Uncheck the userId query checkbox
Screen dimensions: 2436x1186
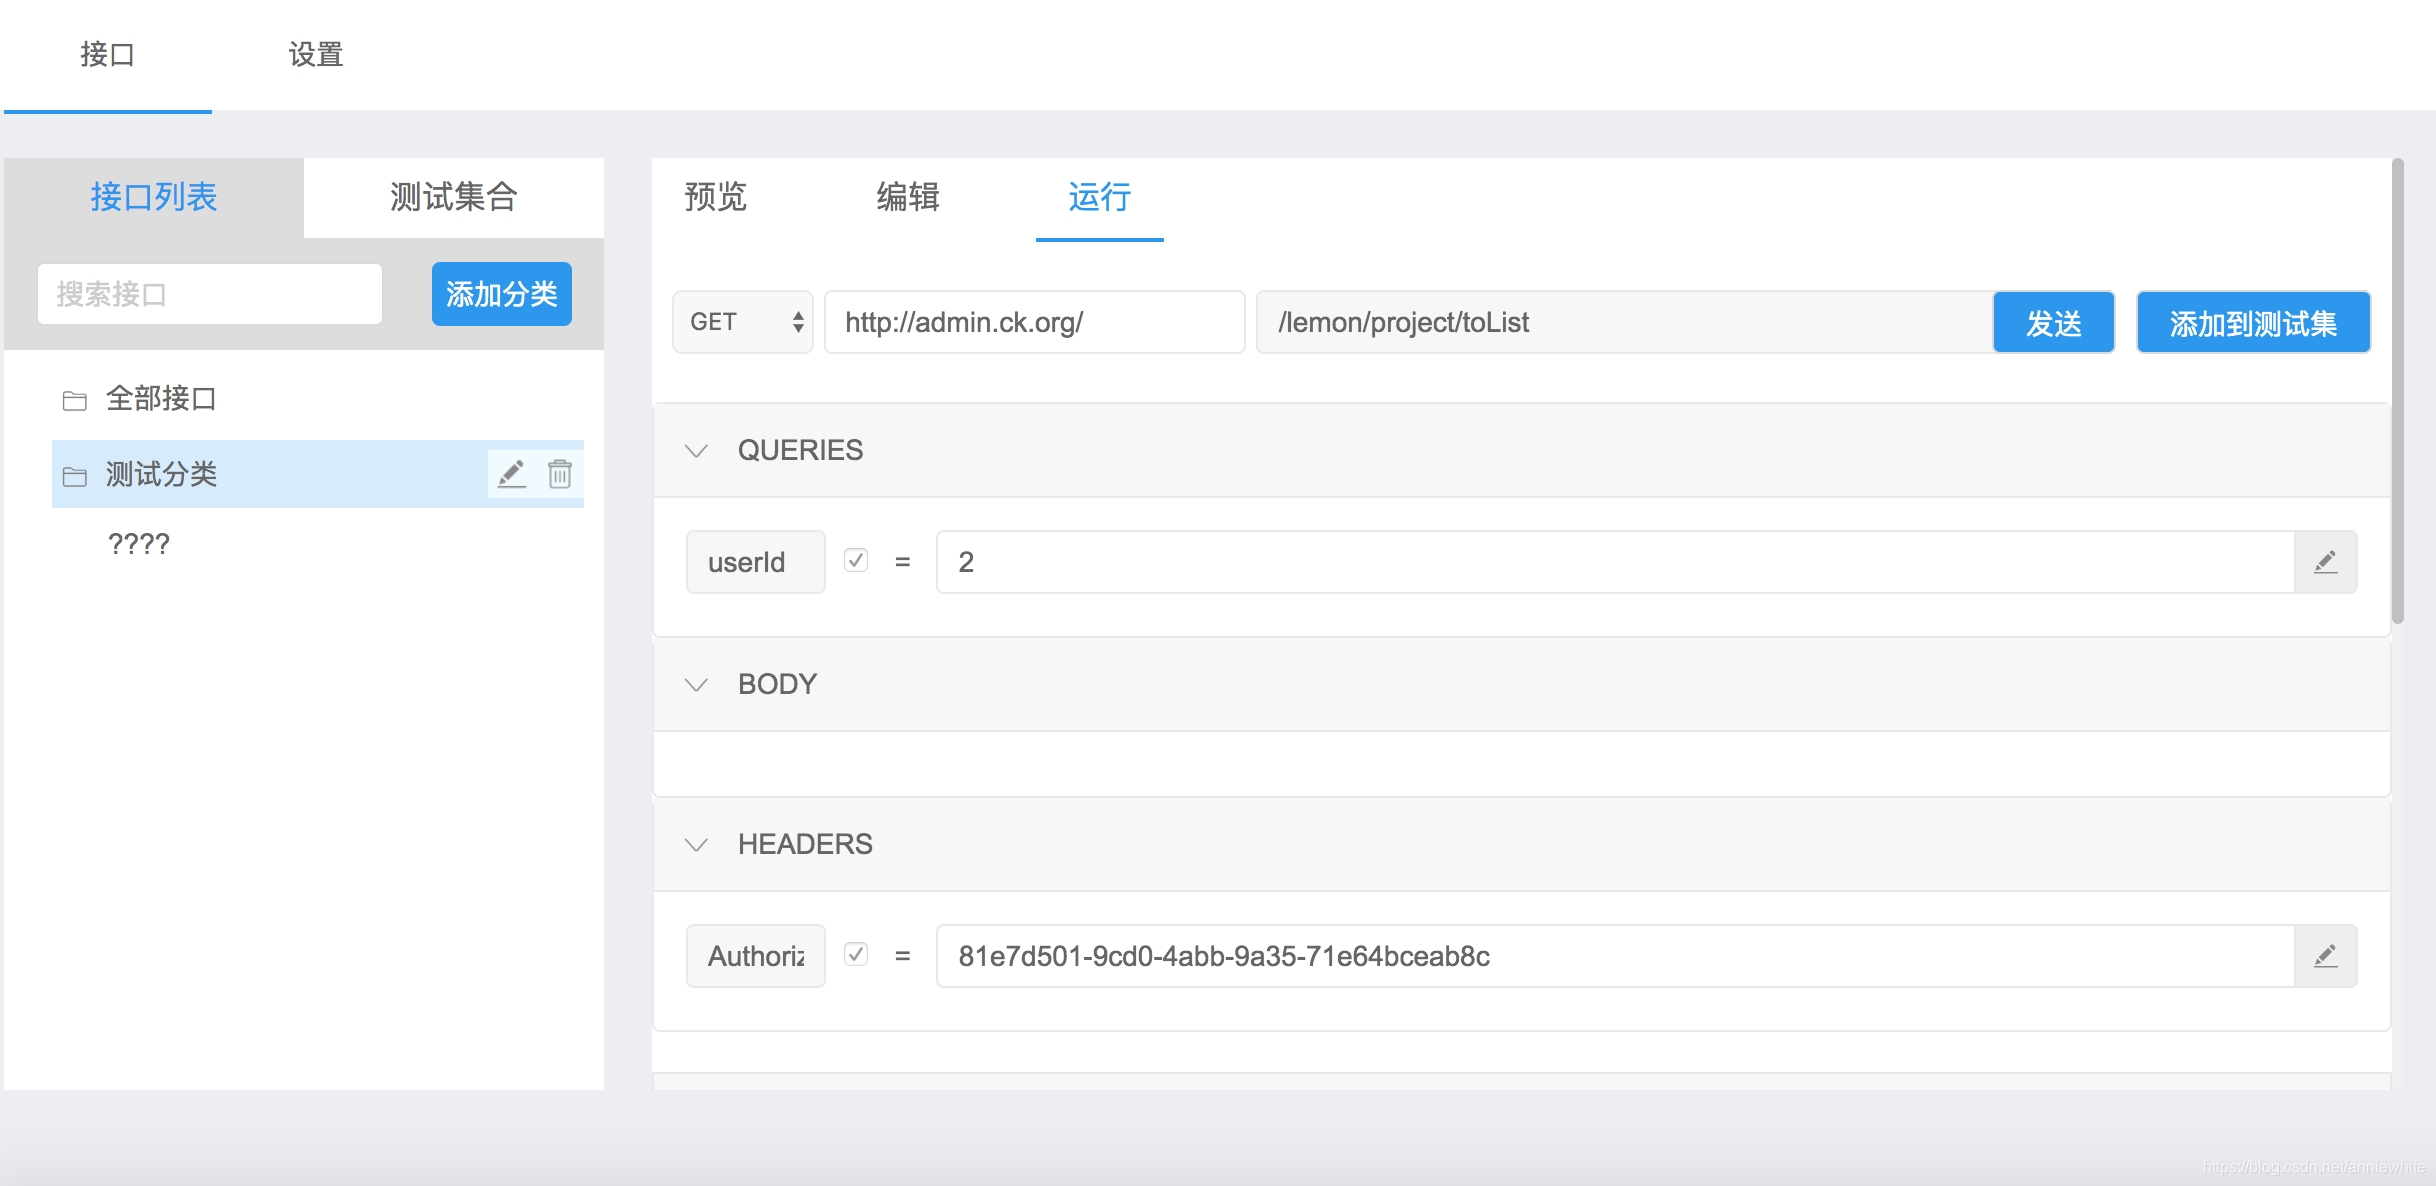click(x=856, y=560)
